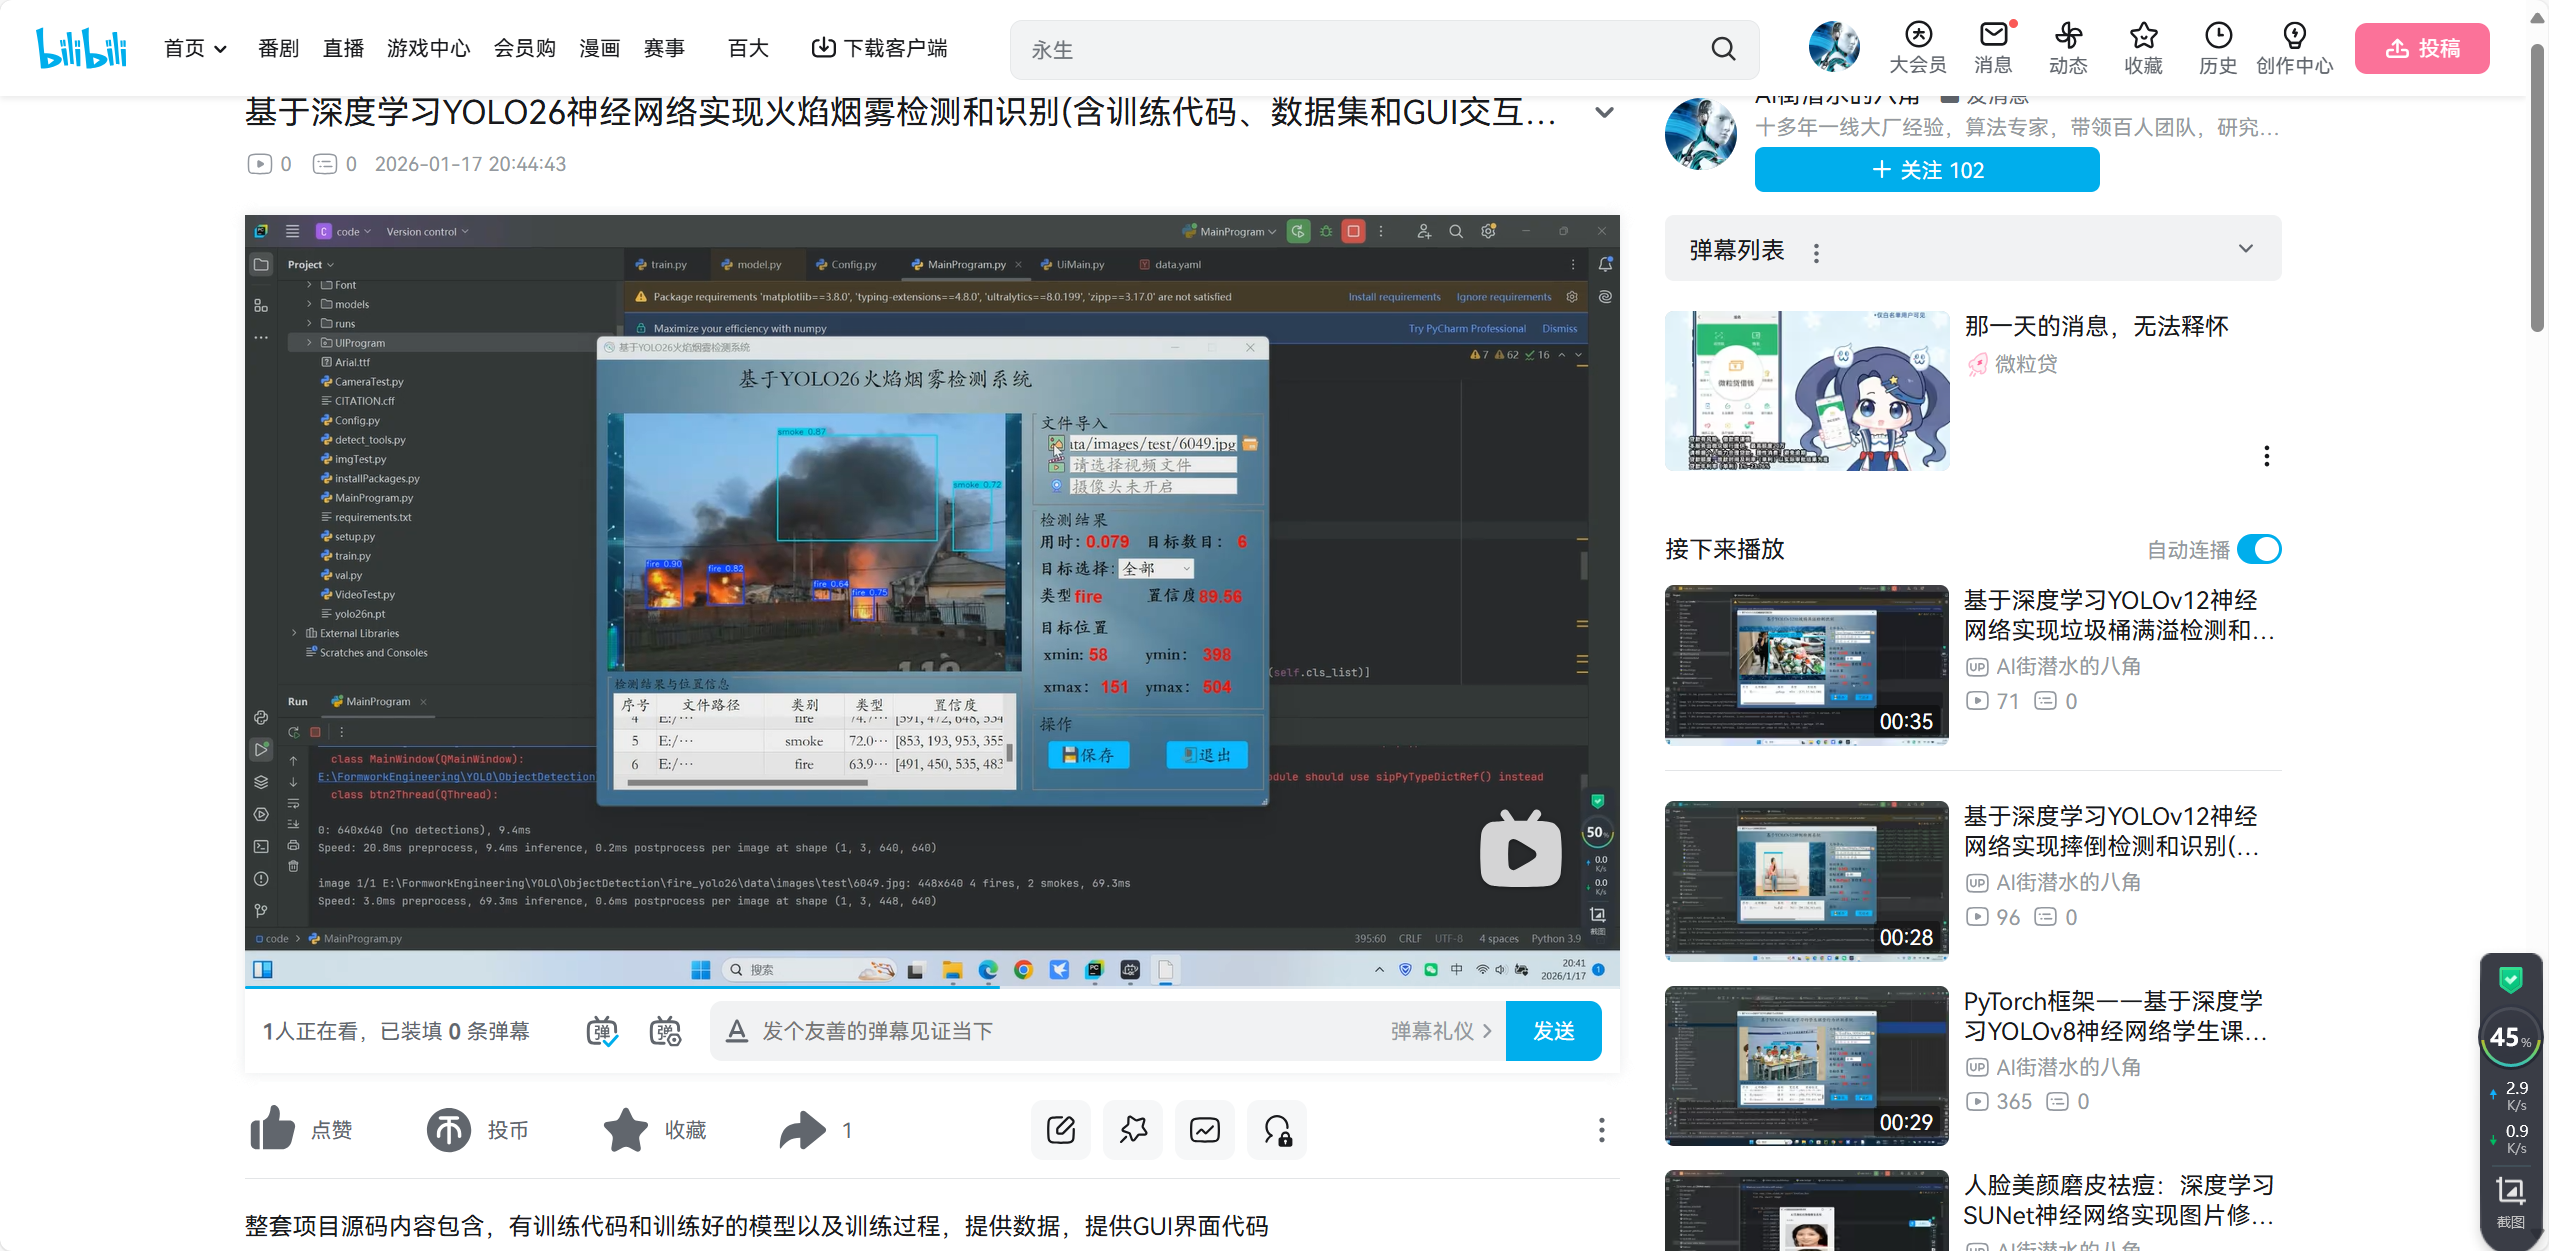Click the 关注 102 follow button
Viewport: 2549px width, 1251px height.
pyautogui.click(x=1926, y=170)
